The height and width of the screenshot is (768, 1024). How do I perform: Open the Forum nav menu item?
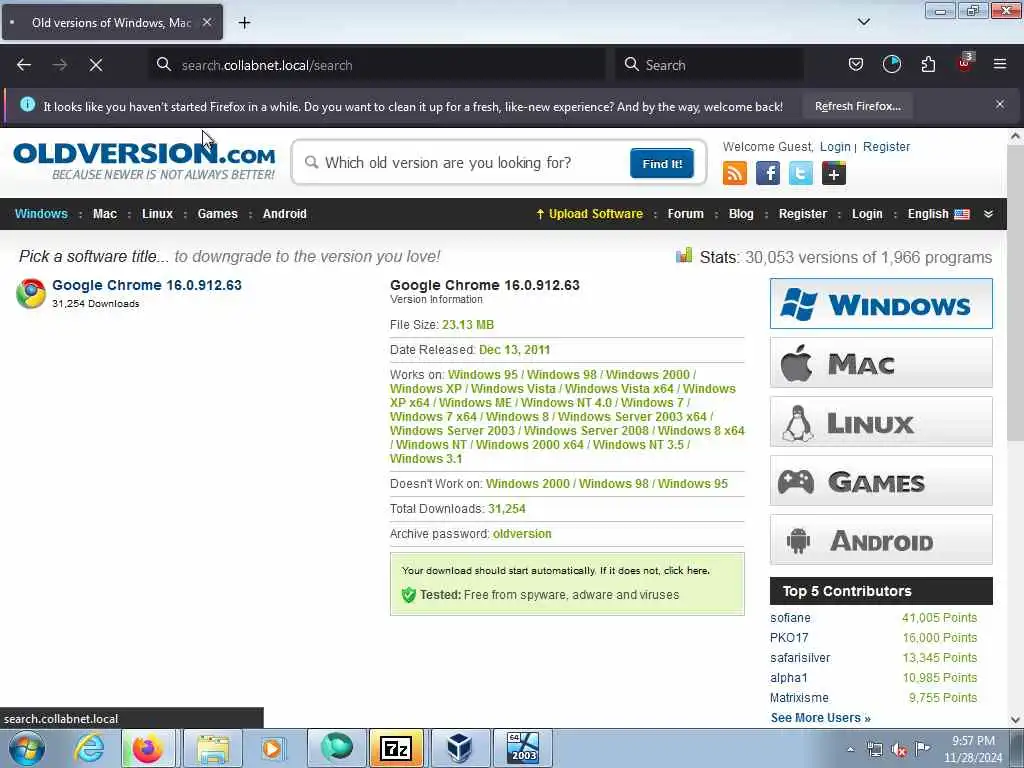[685, 214]
